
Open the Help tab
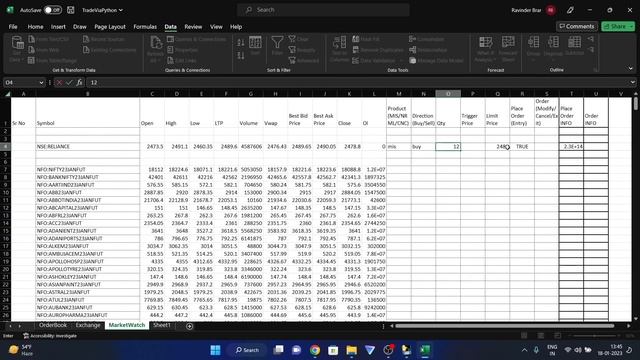click(236, 27)
